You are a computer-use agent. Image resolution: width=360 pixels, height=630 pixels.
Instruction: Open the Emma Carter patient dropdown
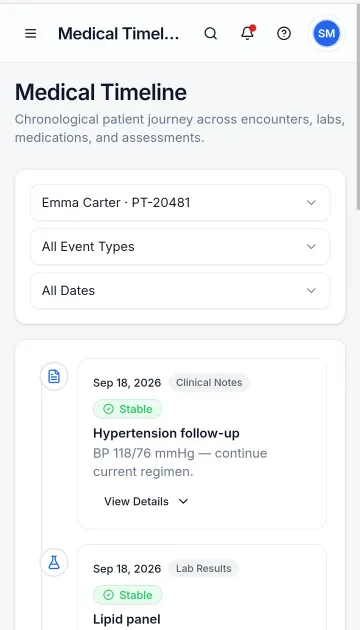coord(180,202)
